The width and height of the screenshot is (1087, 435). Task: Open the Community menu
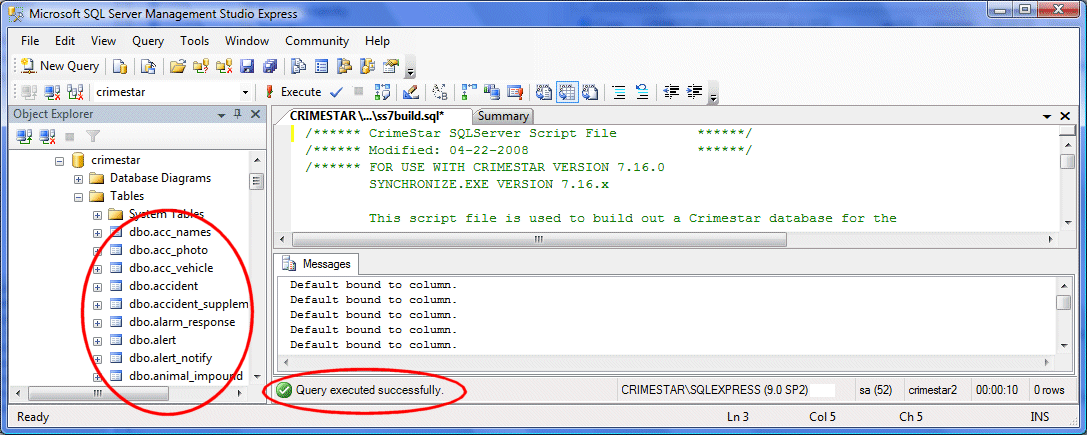316,41
